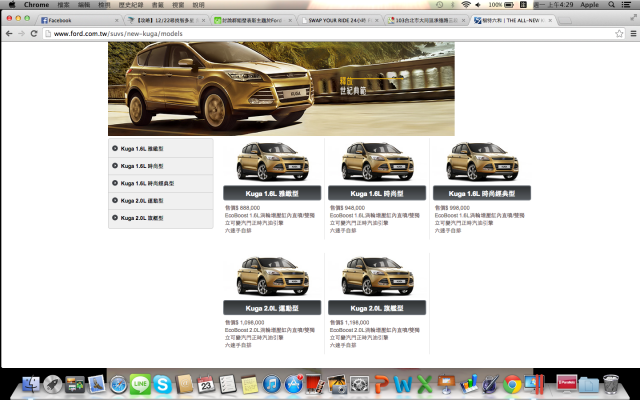This screenshot has height=400, width=640.
Task: Click the gold Kuga hero banner image
Action: click(281, 89)
